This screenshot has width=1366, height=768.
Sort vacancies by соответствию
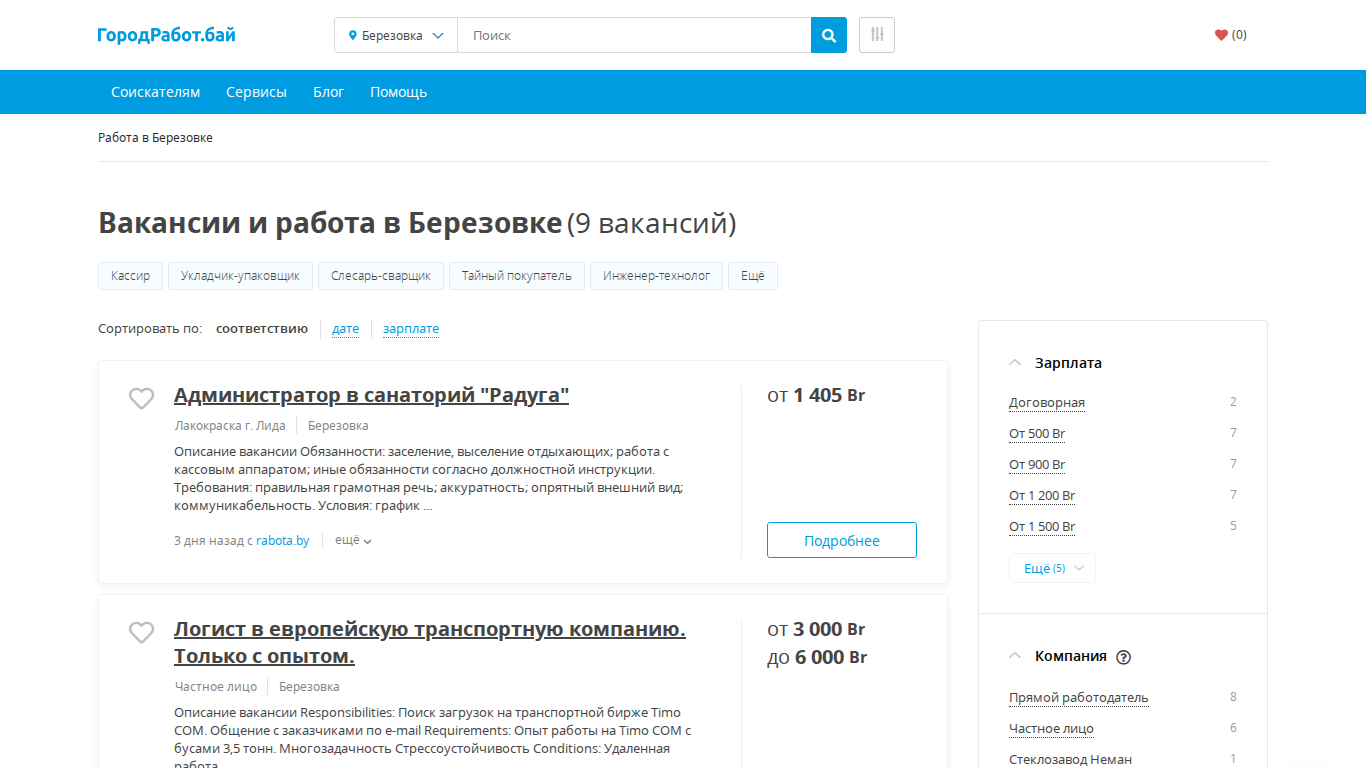click(262, 329)
